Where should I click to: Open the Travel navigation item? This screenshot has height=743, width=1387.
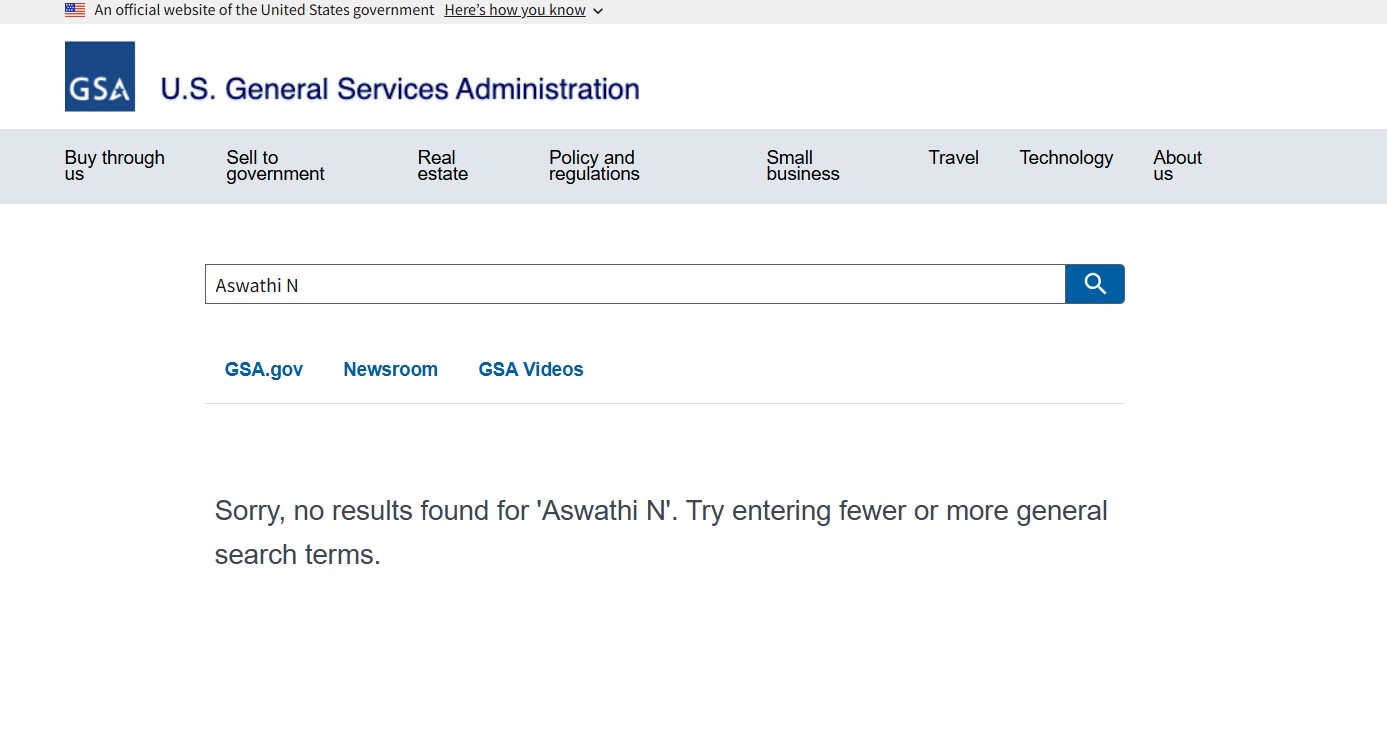[x=953, y=158]
